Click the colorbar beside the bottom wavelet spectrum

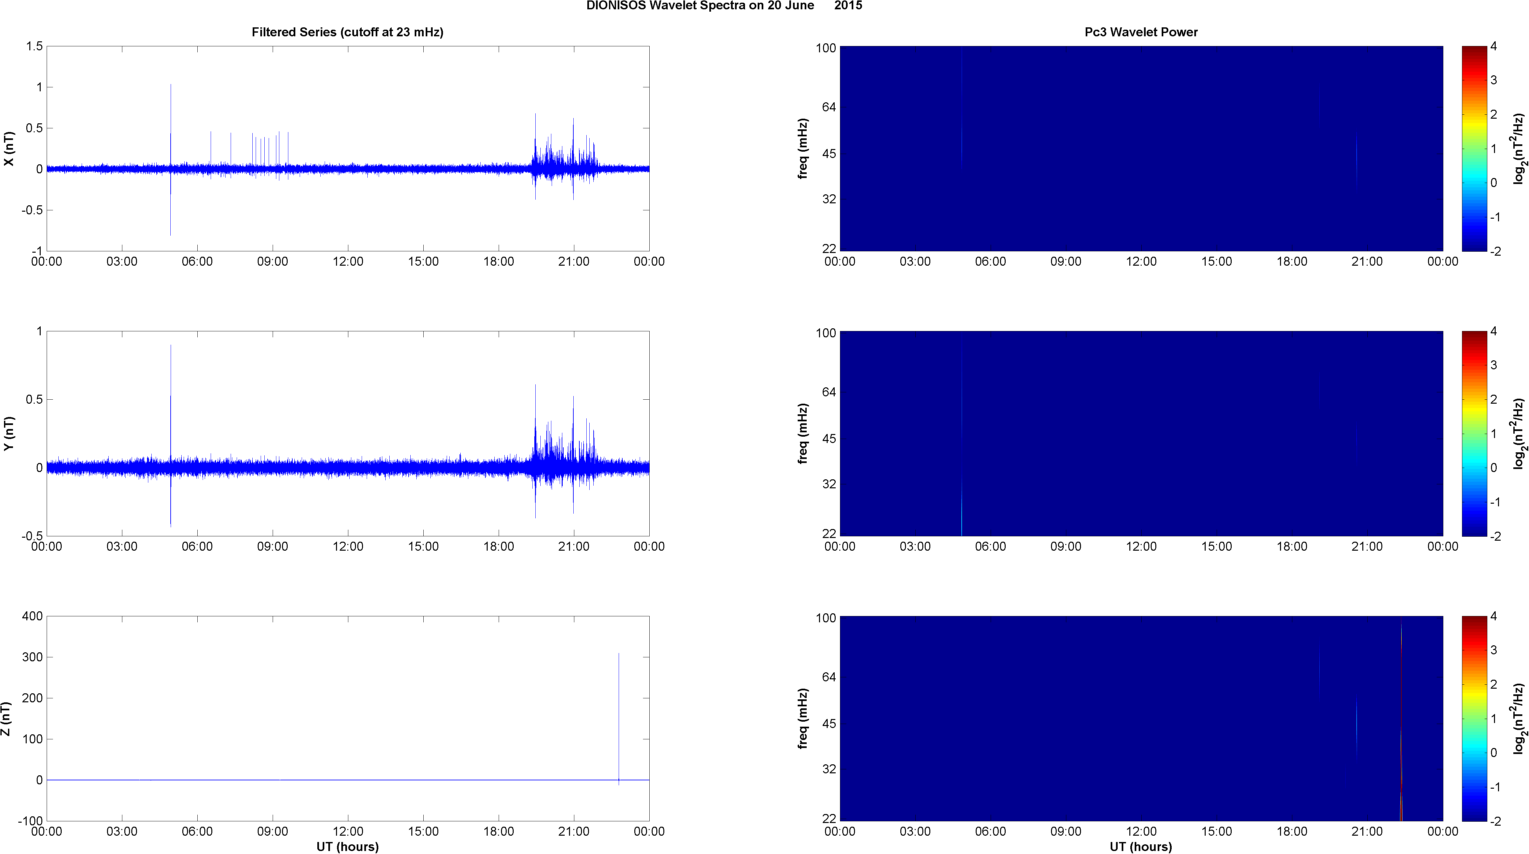point(1474,718)
